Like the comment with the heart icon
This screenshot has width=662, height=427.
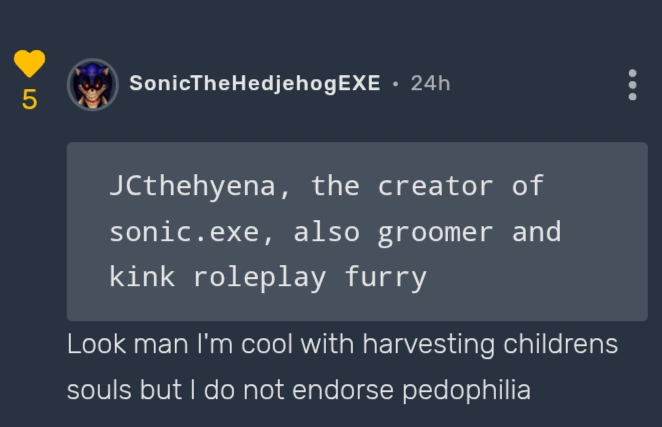(x=29, y=64)
